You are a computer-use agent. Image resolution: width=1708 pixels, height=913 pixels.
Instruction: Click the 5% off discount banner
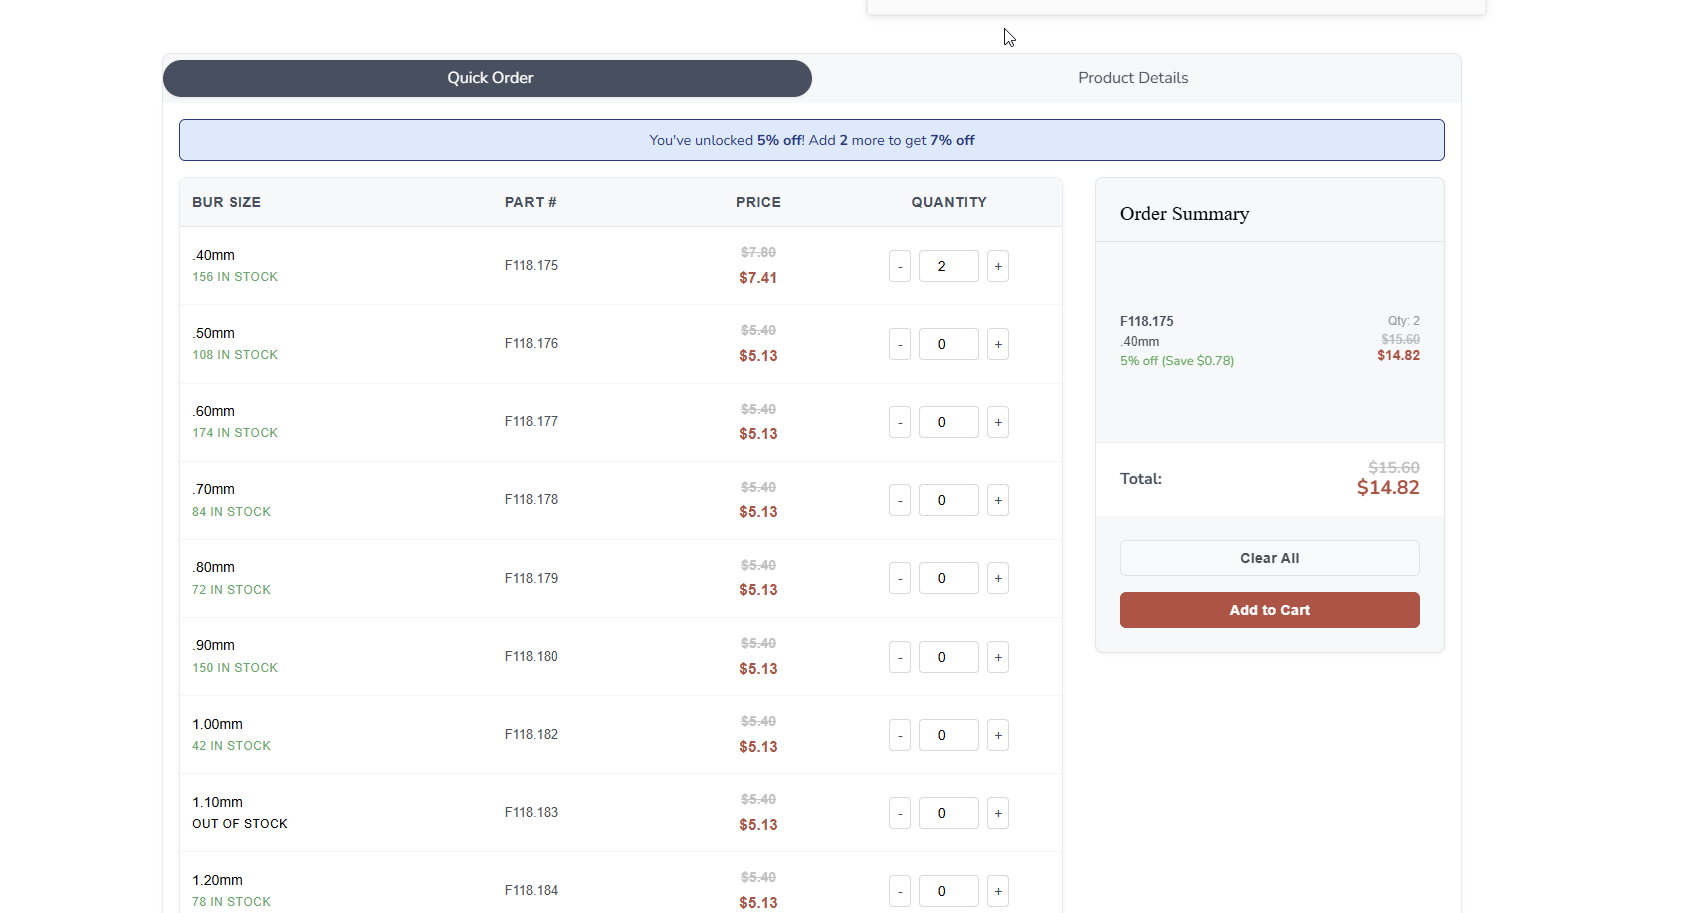pyautogui.click(x=811, y=140)
